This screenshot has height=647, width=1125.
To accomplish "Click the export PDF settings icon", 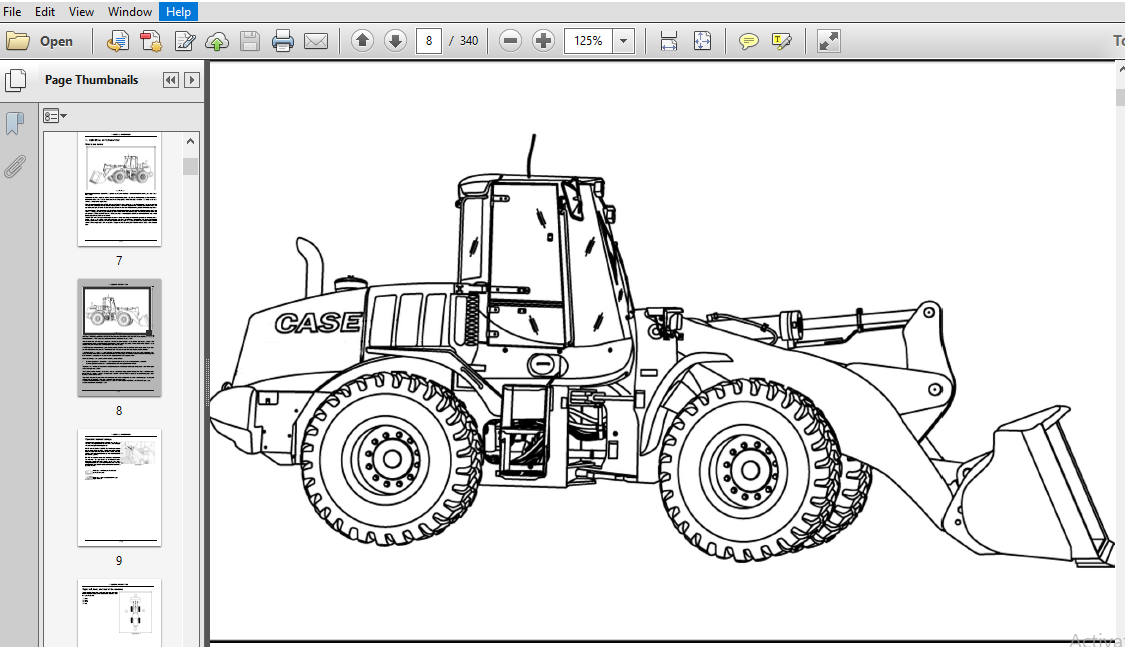I will [x=151, y=41].
